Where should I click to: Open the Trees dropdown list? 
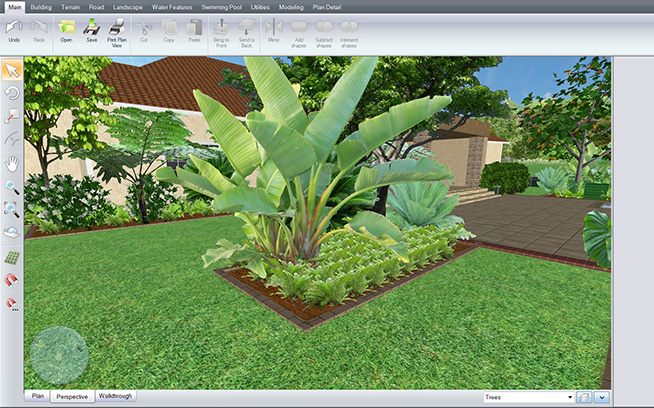click(x=528, y=397)
